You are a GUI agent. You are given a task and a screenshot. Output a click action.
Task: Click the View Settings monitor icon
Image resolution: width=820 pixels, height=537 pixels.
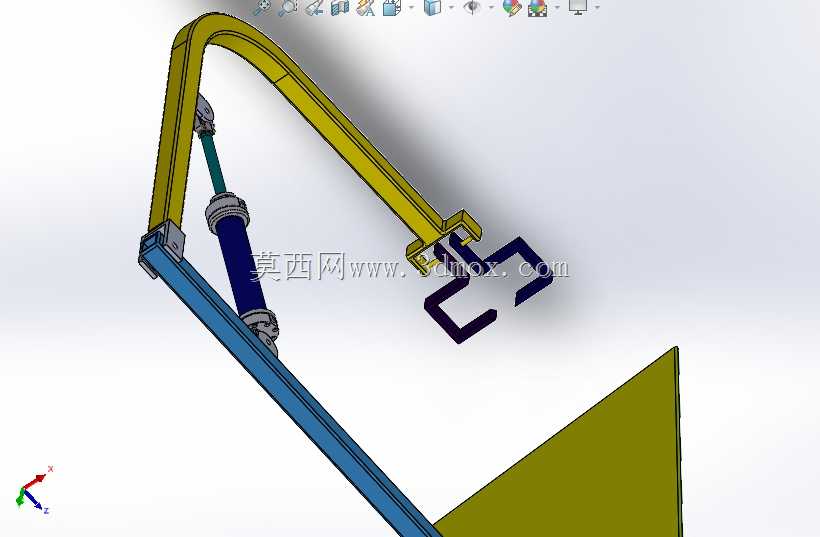(x=578, y=7)
